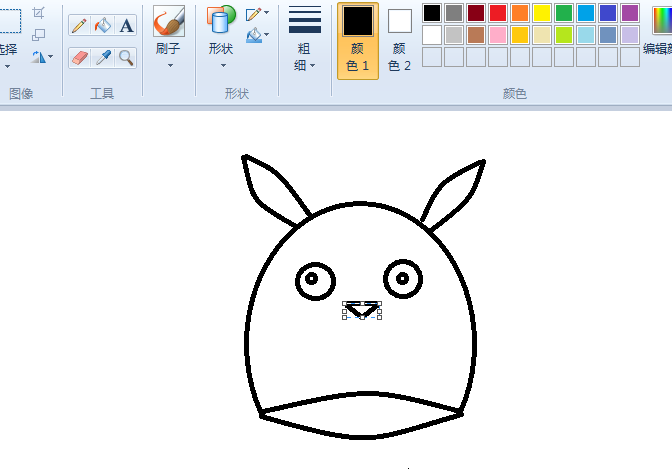Viewport: 672px width, 469px height.
Task: Open the 刷子 brushes dropdown arrow
Action: [170, 66]
